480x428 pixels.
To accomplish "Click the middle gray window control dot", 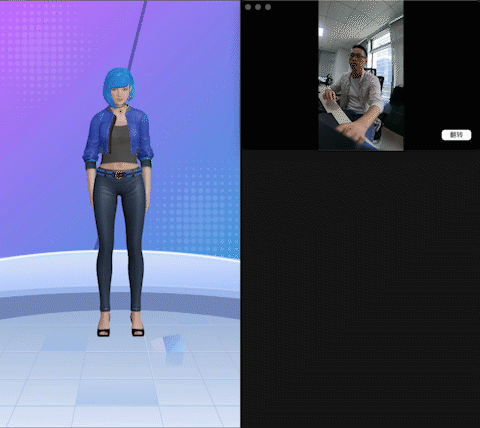I will pos(258,7).
